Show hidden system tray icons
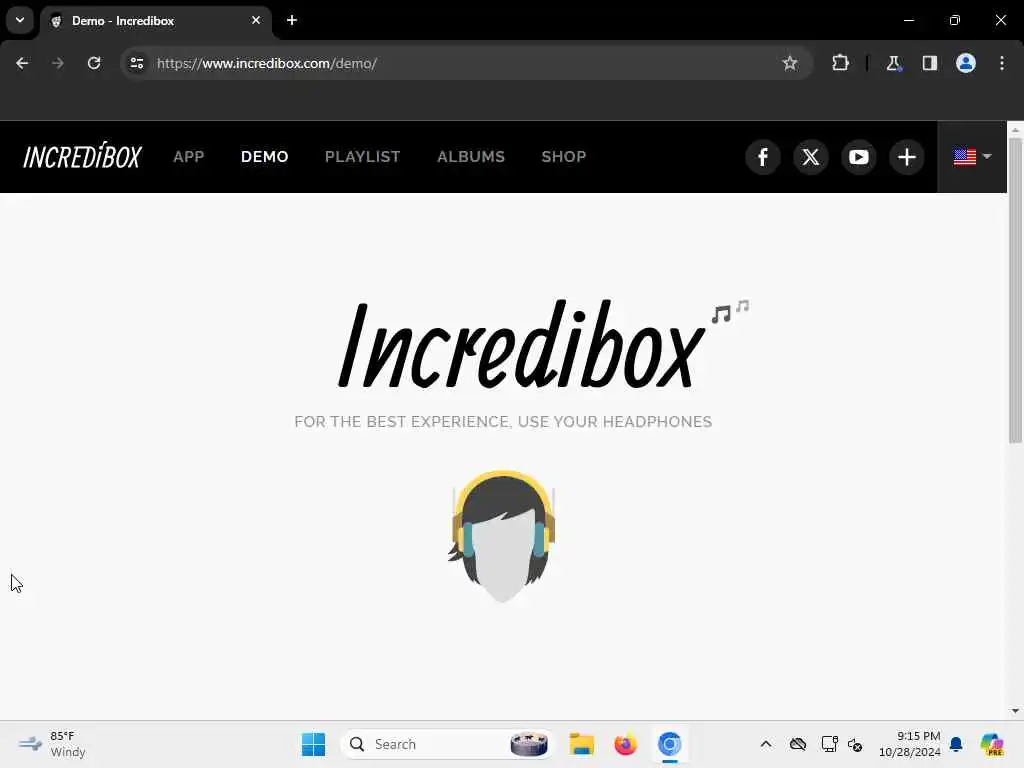Screen dimensions: 1024x768 (766, 744)
